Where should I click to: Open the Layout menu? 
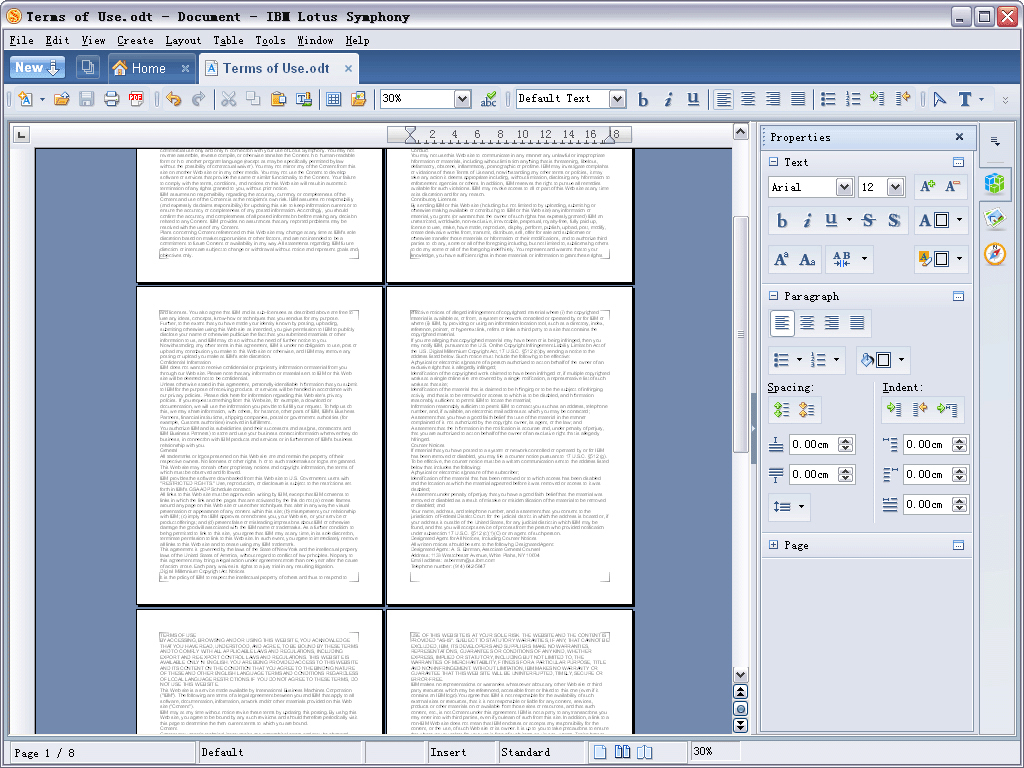point(183,41)
